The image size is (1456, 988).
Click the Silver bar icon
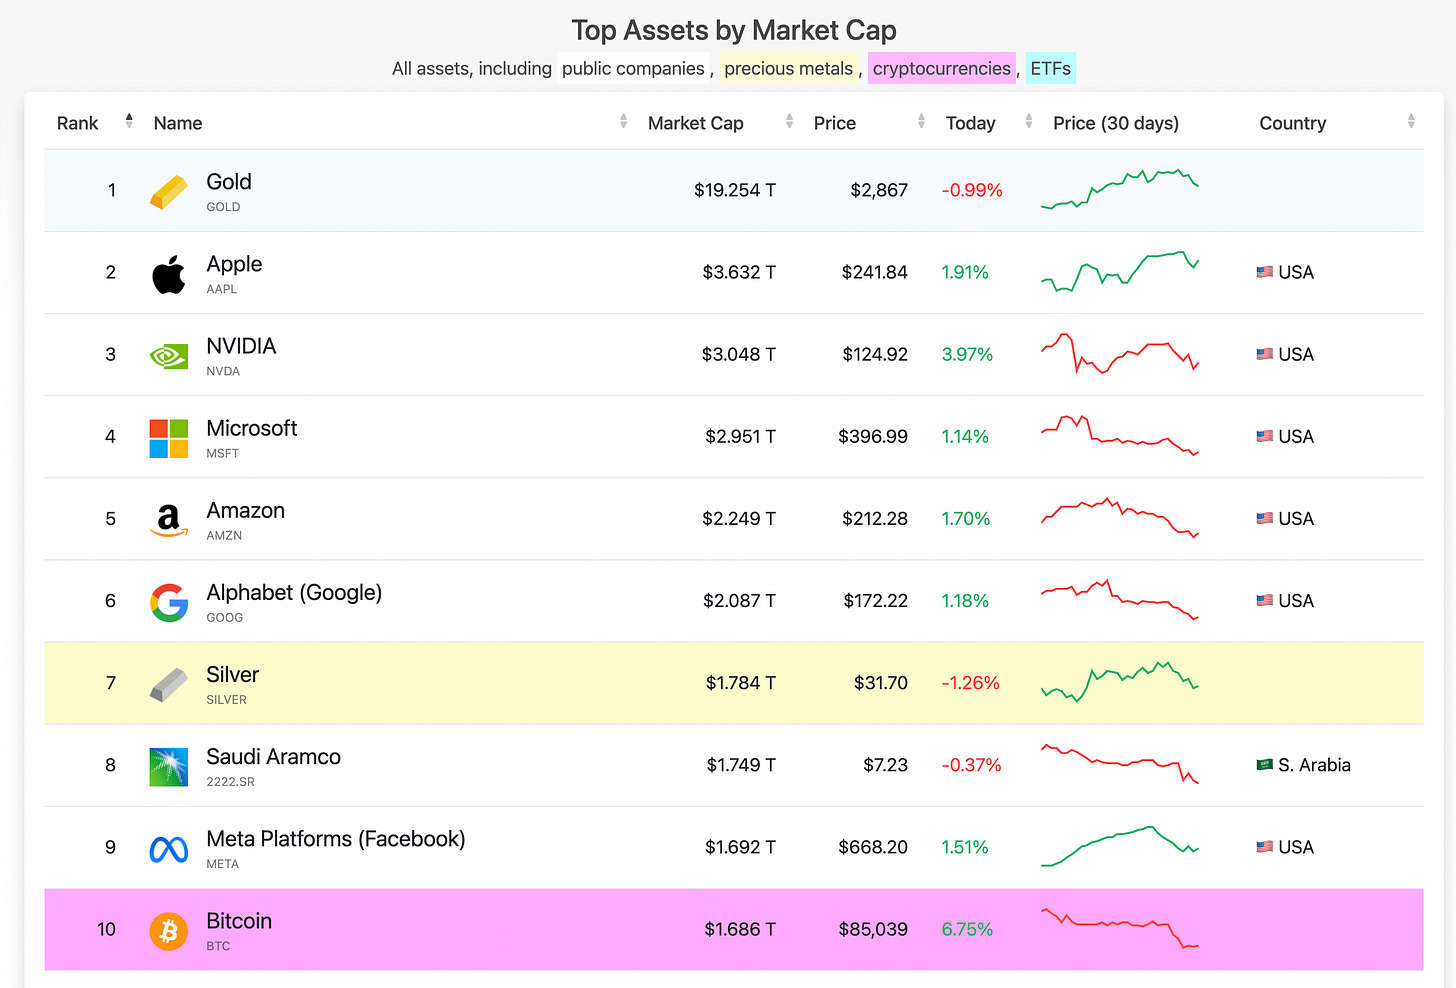(169, 684)
